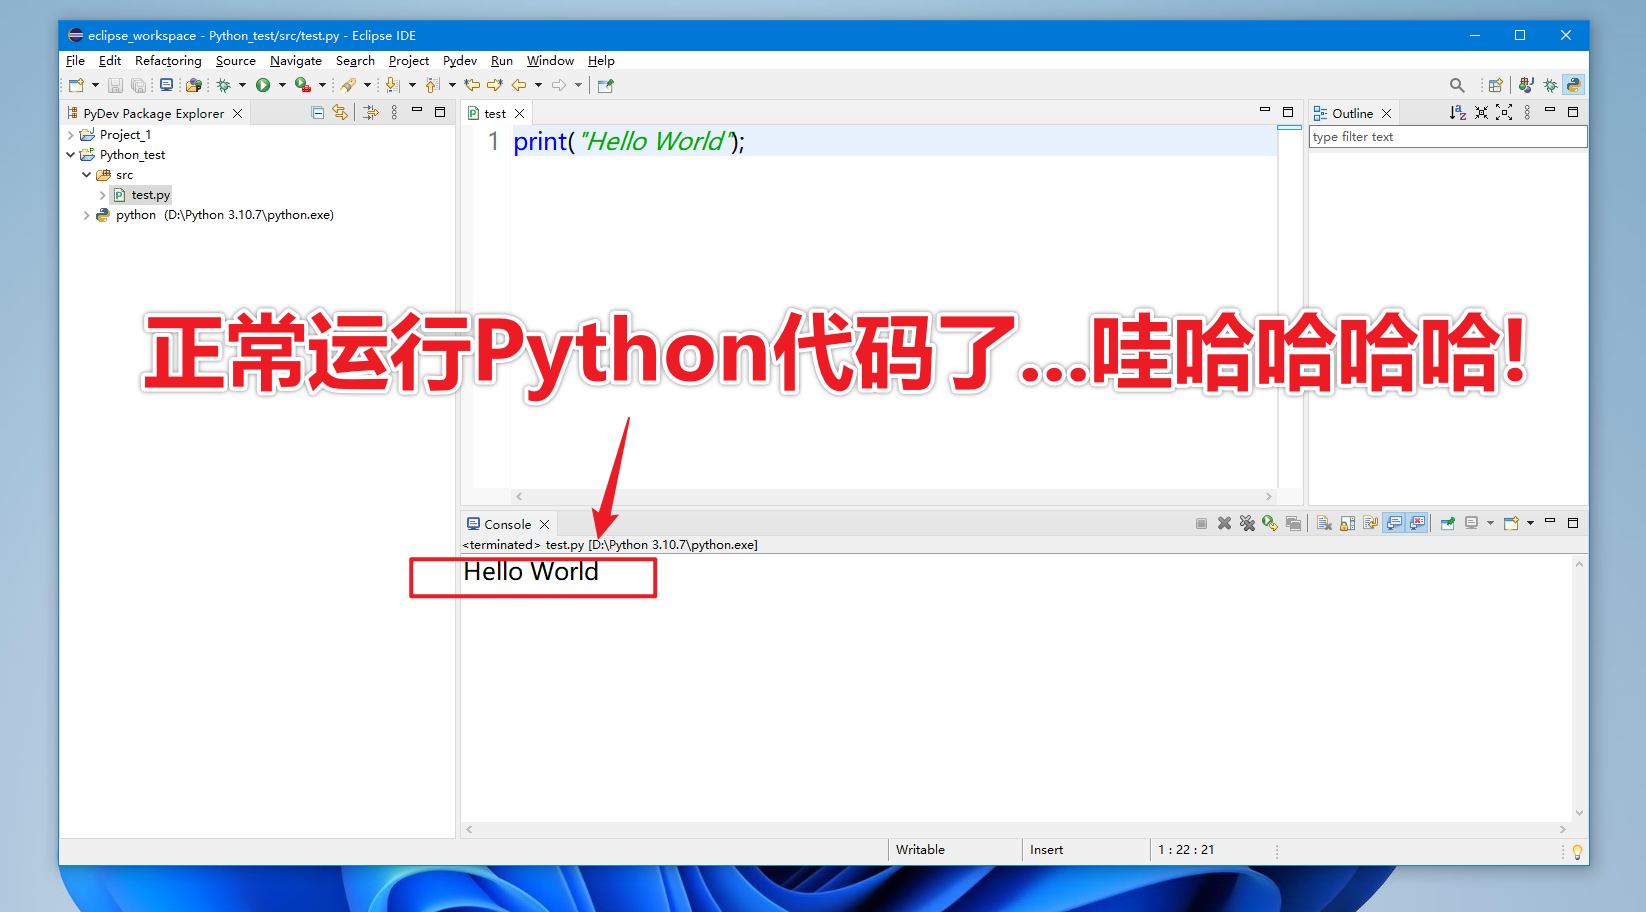Collapse the src folder node
Screen dimensions: 1646x912
(87, 175)
